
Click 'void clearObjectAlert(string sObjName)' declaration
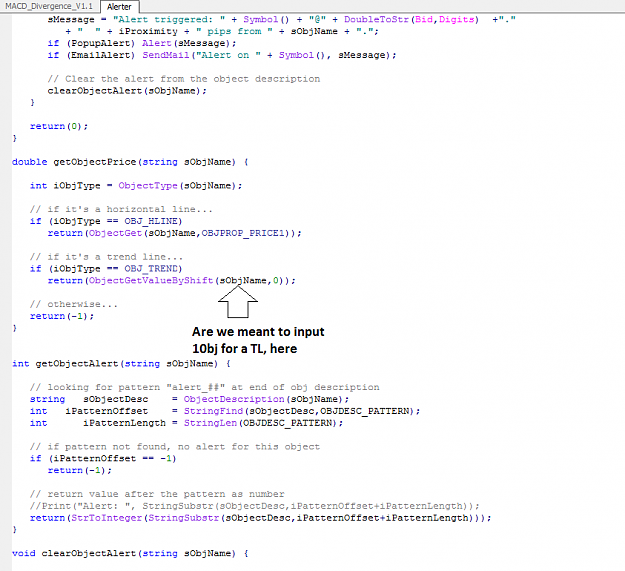(x=130, y=553)
